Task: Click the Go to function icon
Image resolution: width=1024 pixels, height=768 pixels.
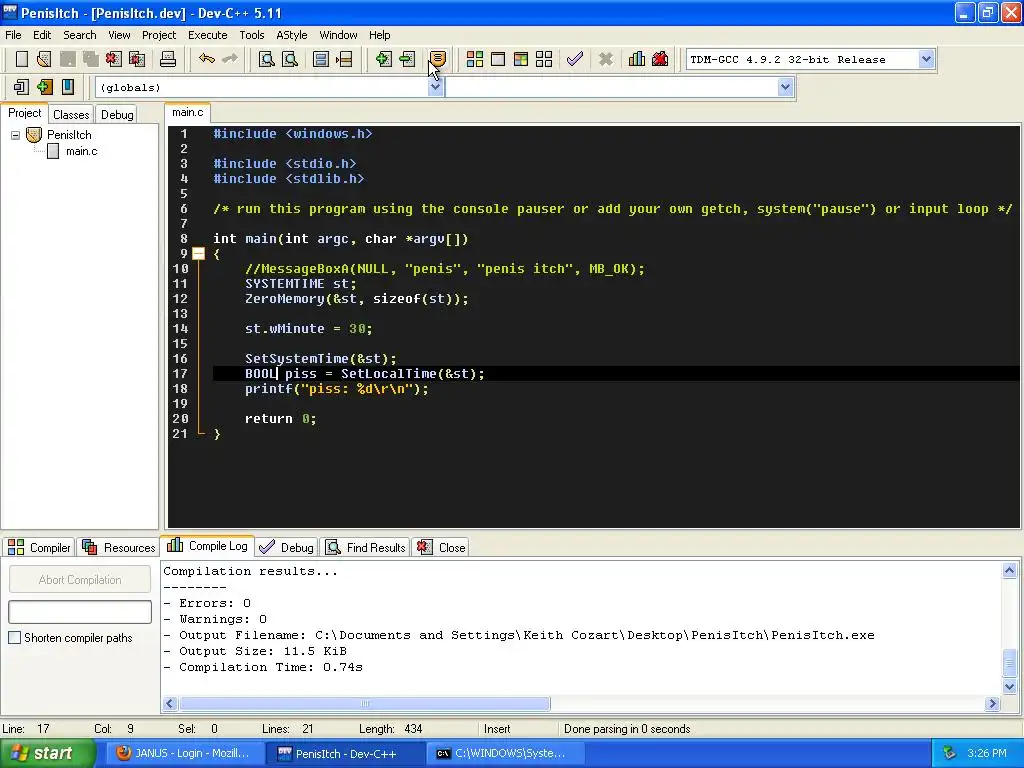Action: (x=321, y=59)
